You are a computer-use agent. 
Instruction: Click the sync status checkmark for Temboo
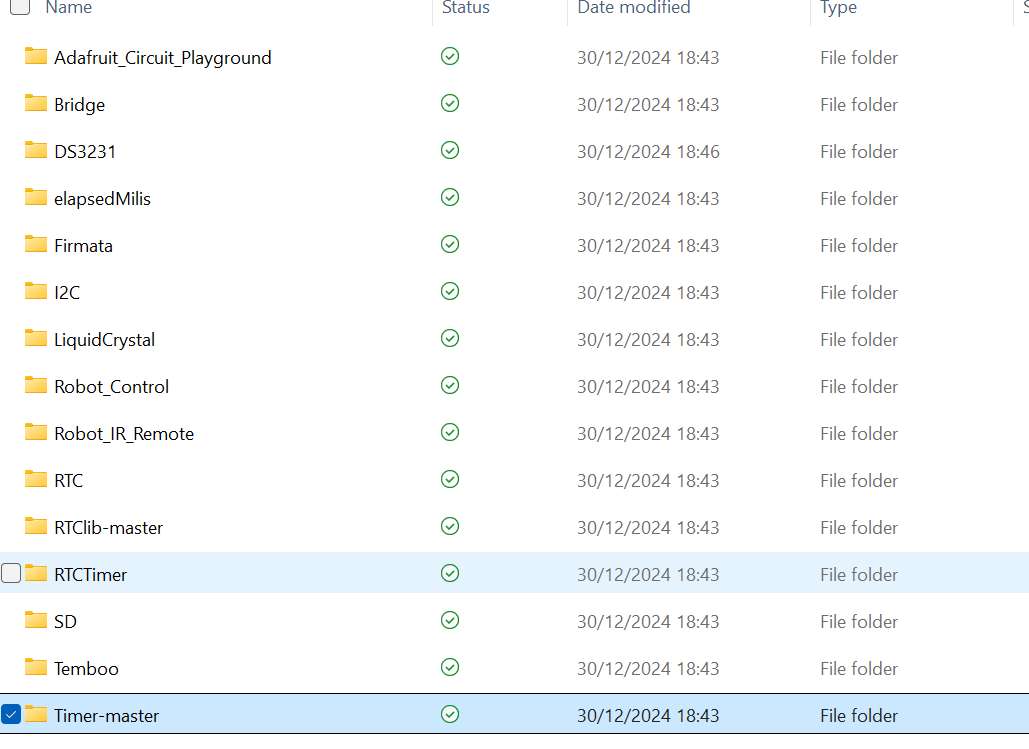tap(450, 668)
